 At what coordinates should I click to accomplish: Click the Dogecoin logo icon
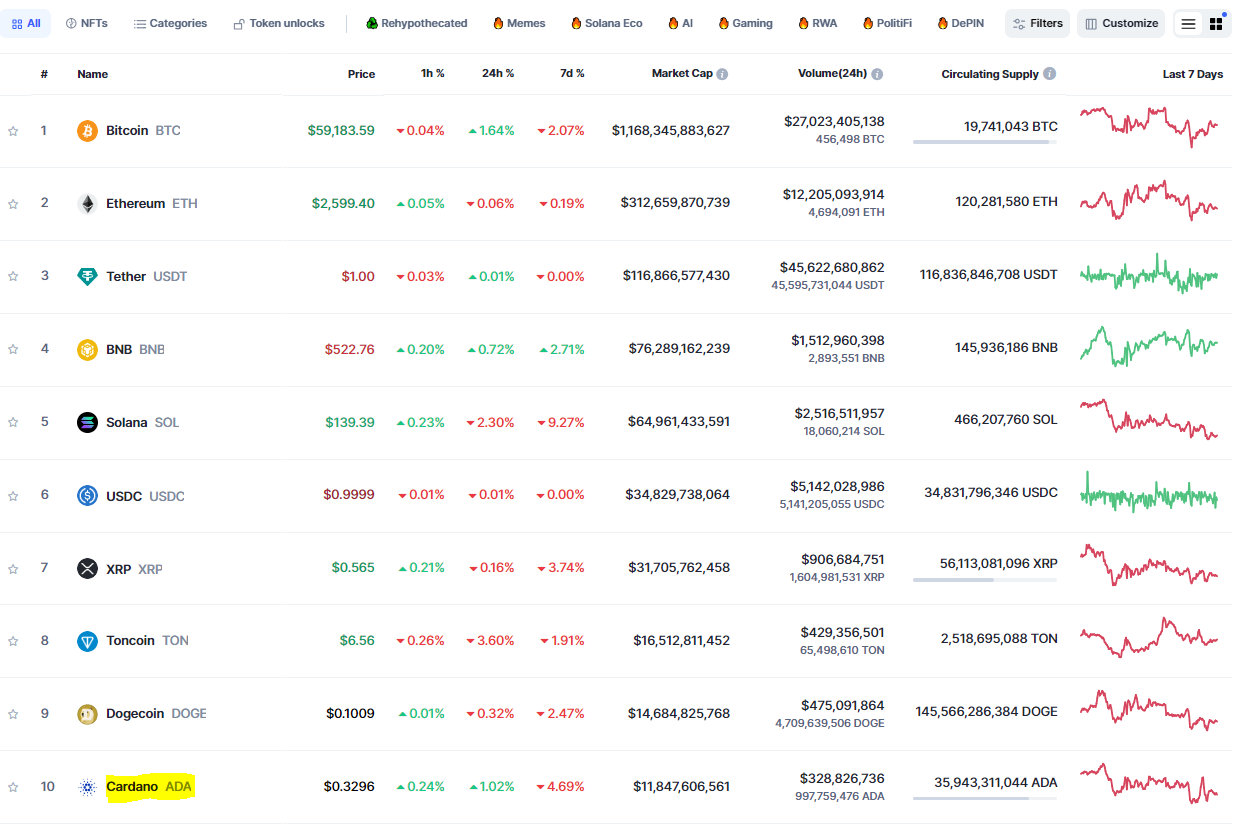[x=88, y=714]
